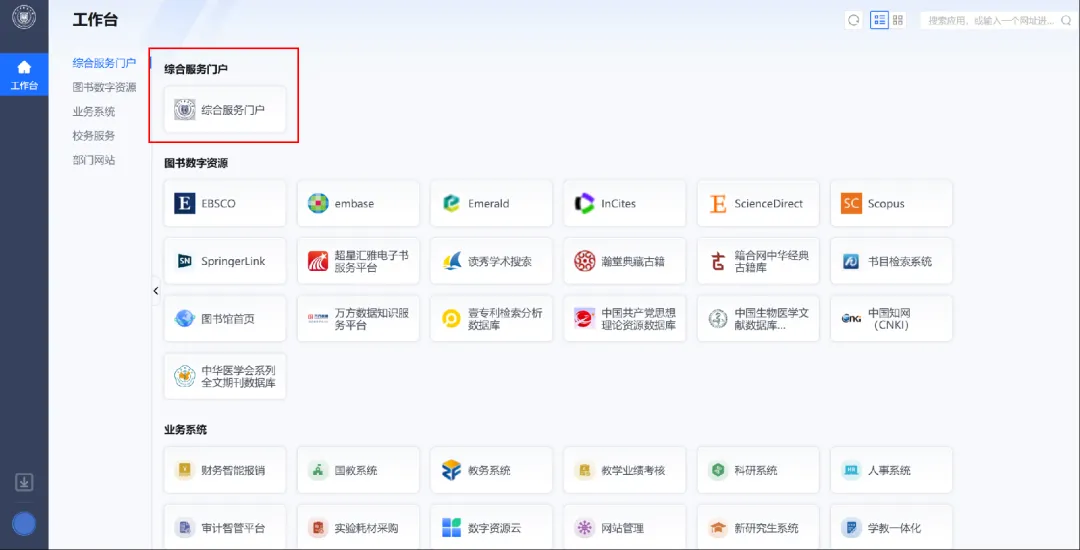Open 图书馆首页 globe icon
The height and width of the screenshot is (550, 1080).
185,319
